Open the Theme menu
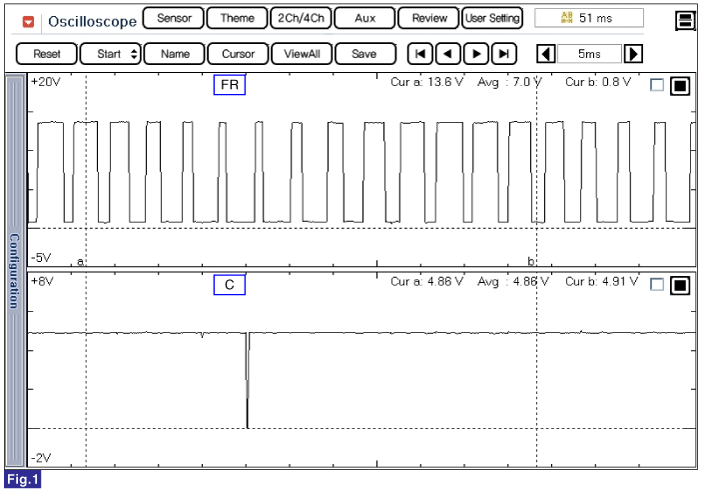701x492 pixels. 237,18
